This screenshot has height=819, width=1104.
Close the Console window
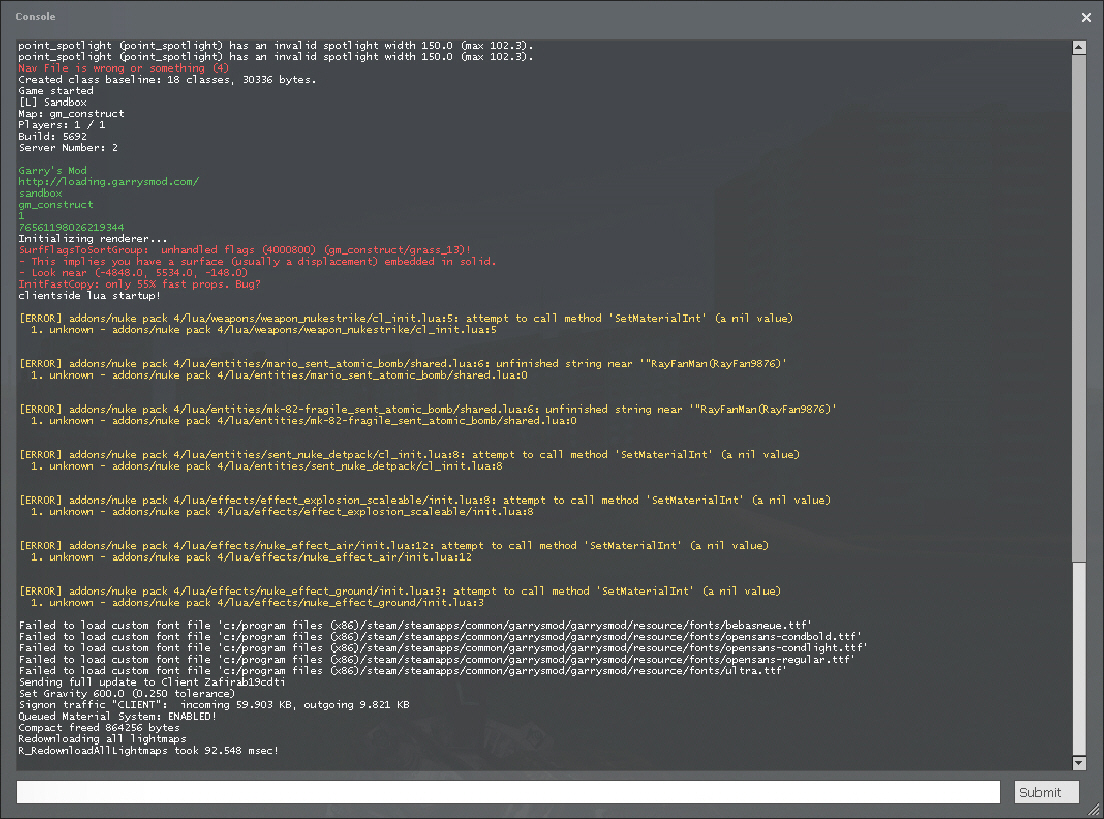[1086, 17]
